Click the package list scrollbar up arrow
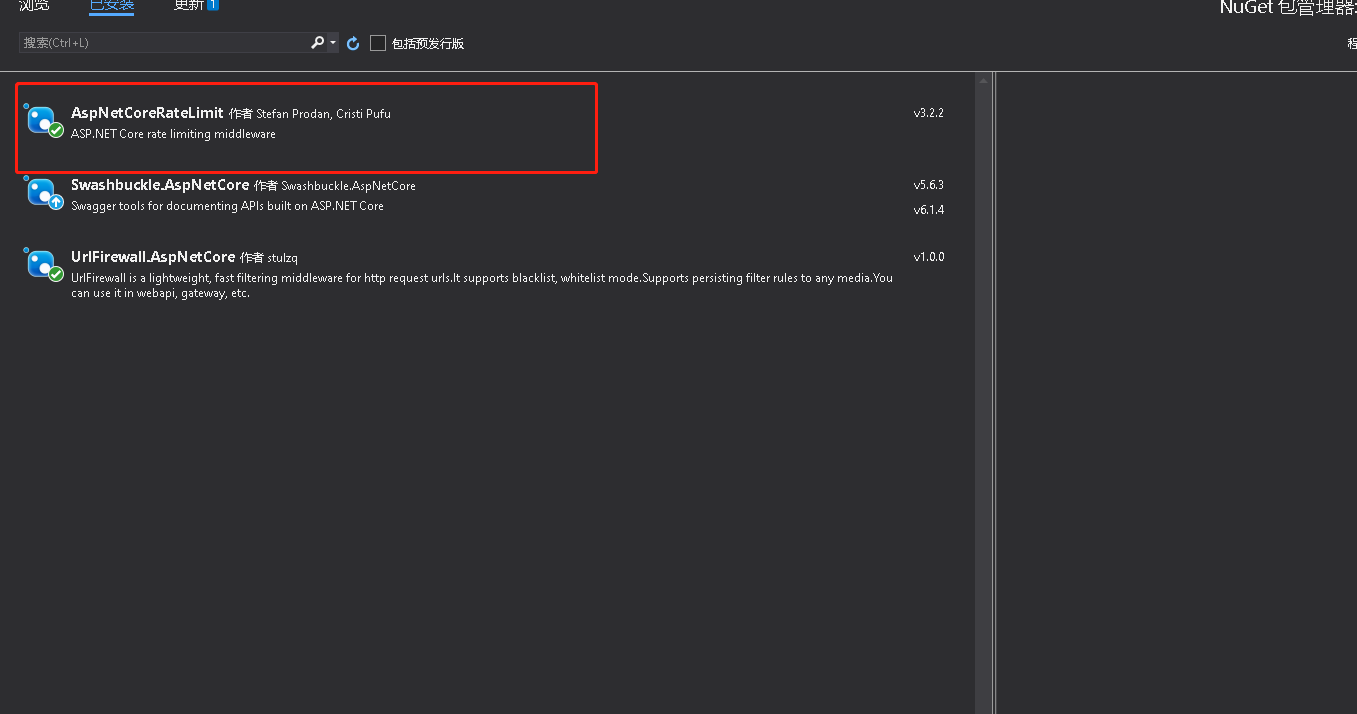The width and height of the screenshot is (1357, 714). click(x=984, y=80)
